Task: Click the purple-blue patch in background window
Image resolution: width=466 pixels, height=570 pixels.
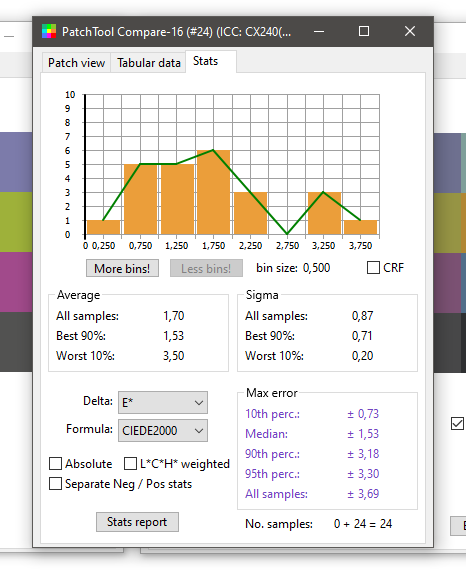Action: coord(16,162)
